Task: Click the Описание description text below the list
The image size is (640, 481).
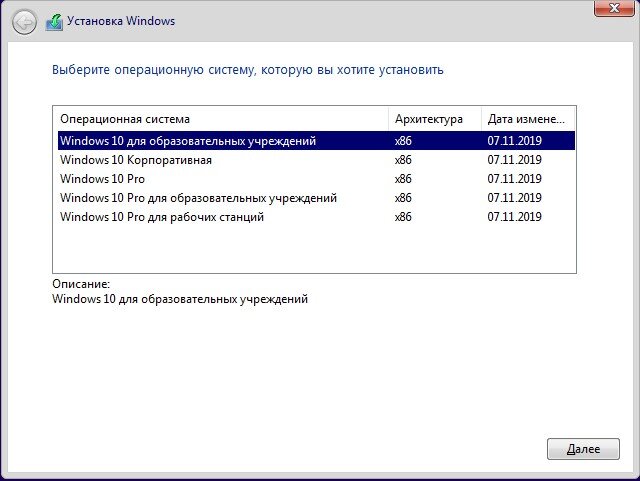Action: 180,299
